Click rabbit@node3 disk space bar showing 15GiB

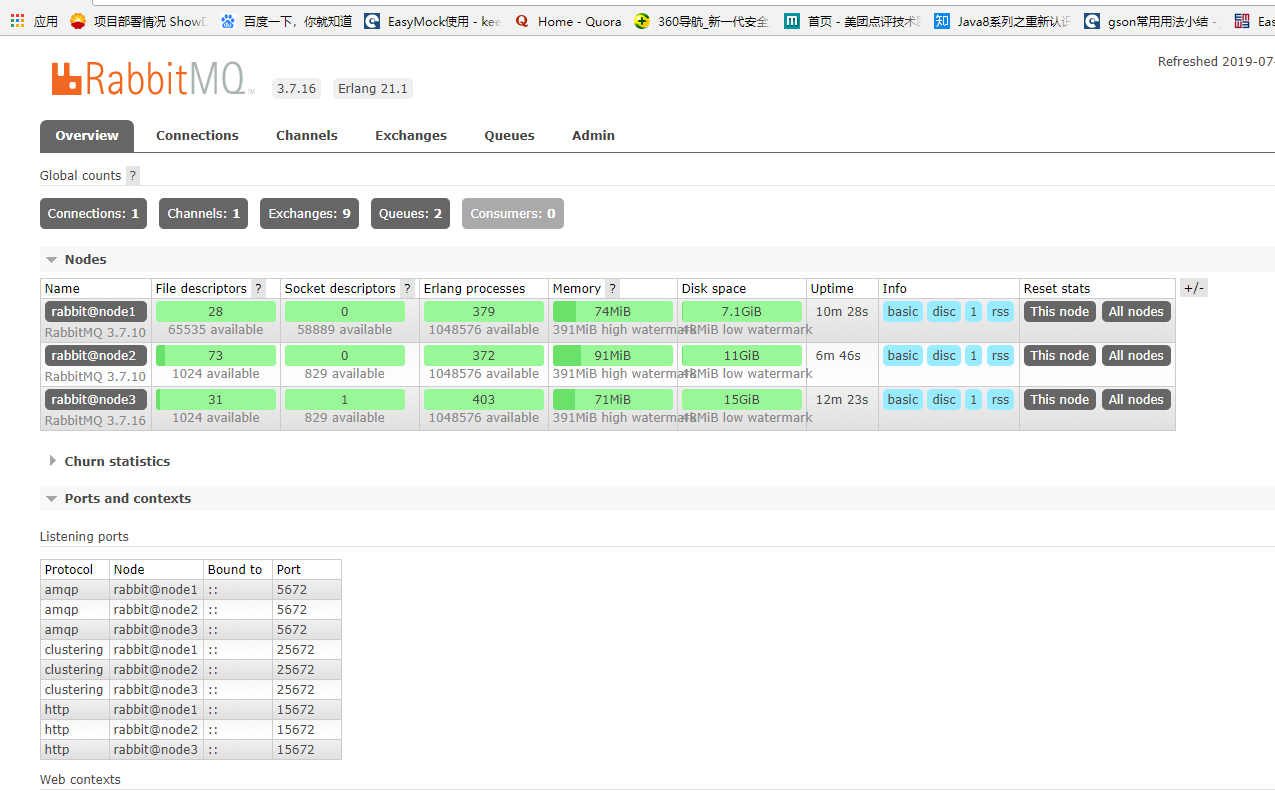742,399
